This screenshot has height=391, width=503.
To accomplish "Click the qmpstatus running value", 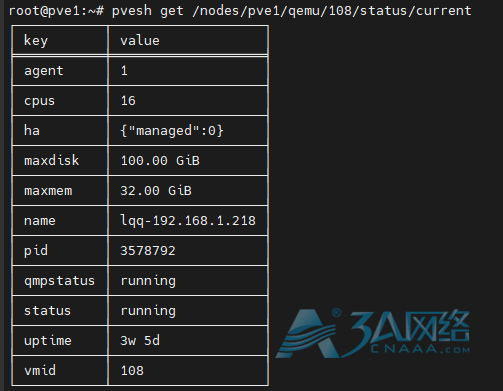I will coord(148,281).
